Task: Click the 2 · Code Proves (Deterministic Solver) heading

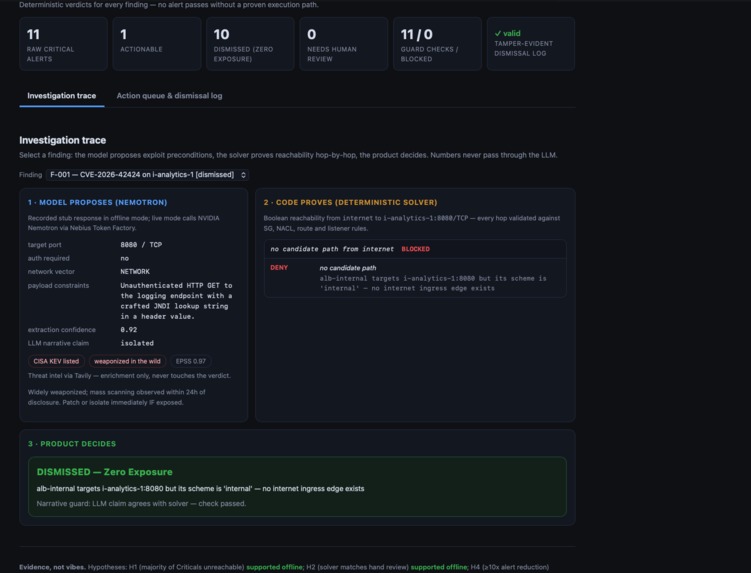Action: click(x=350, y=202)
